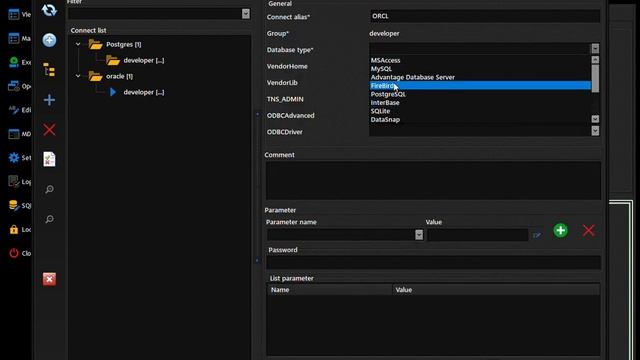Choose MSAccess from database list
The width and height of the screenshot is (640, 360).
pos(480,60)
